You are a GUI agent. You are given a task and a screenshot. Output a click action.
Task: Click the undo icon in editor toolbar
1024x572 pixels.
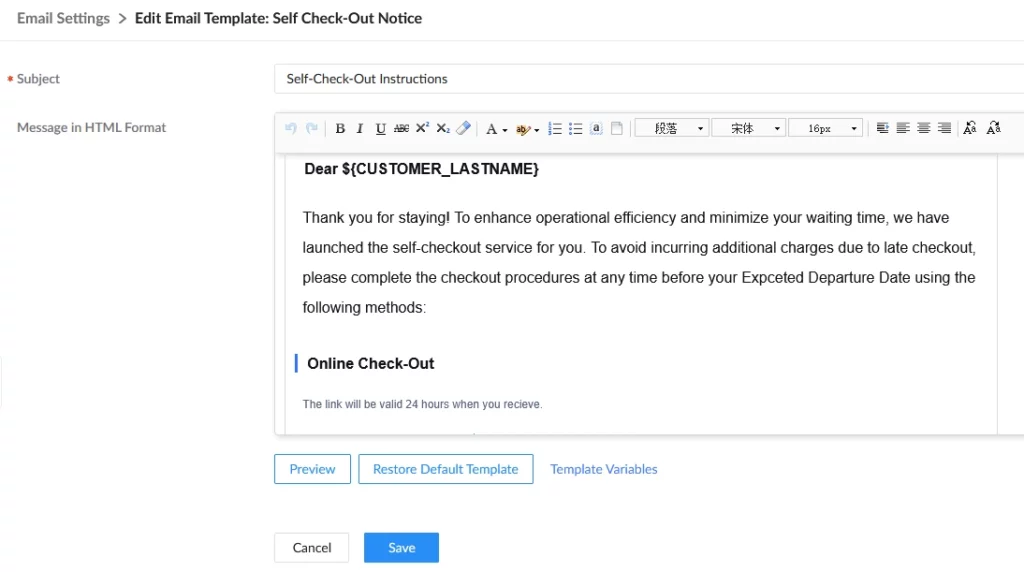[x=291, y=128]
